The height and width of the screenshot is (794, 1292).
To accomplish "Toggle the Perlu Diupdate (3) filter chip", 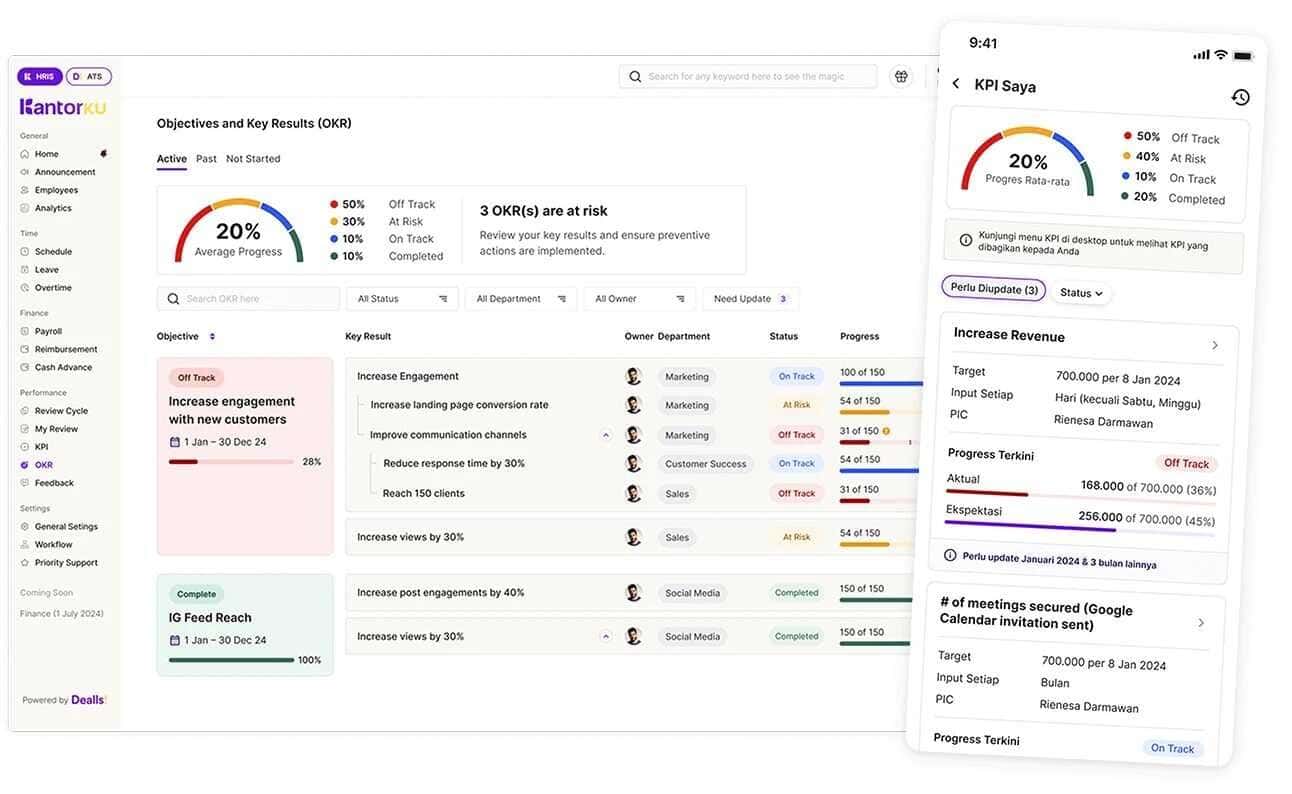I will 993,289.
